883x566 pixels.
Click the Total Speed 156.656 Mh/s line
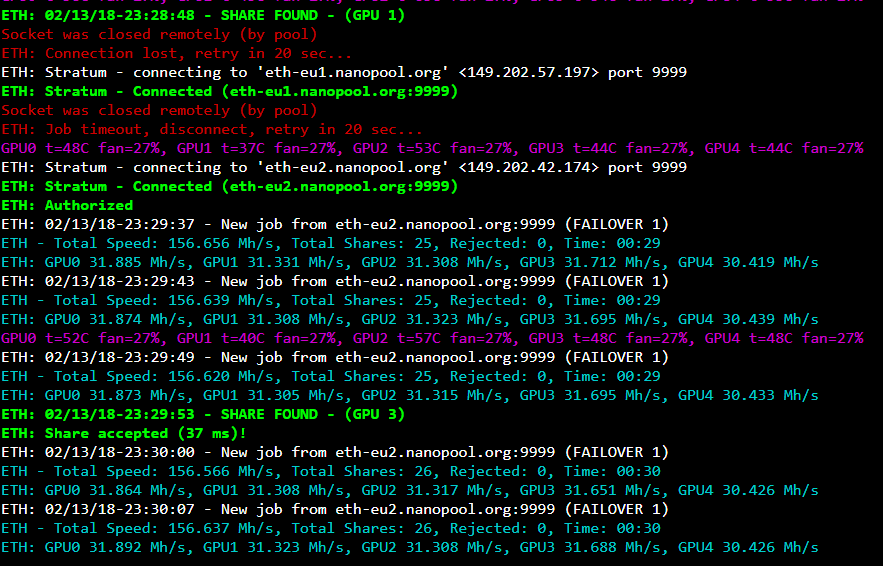click(x=331, y=243)
